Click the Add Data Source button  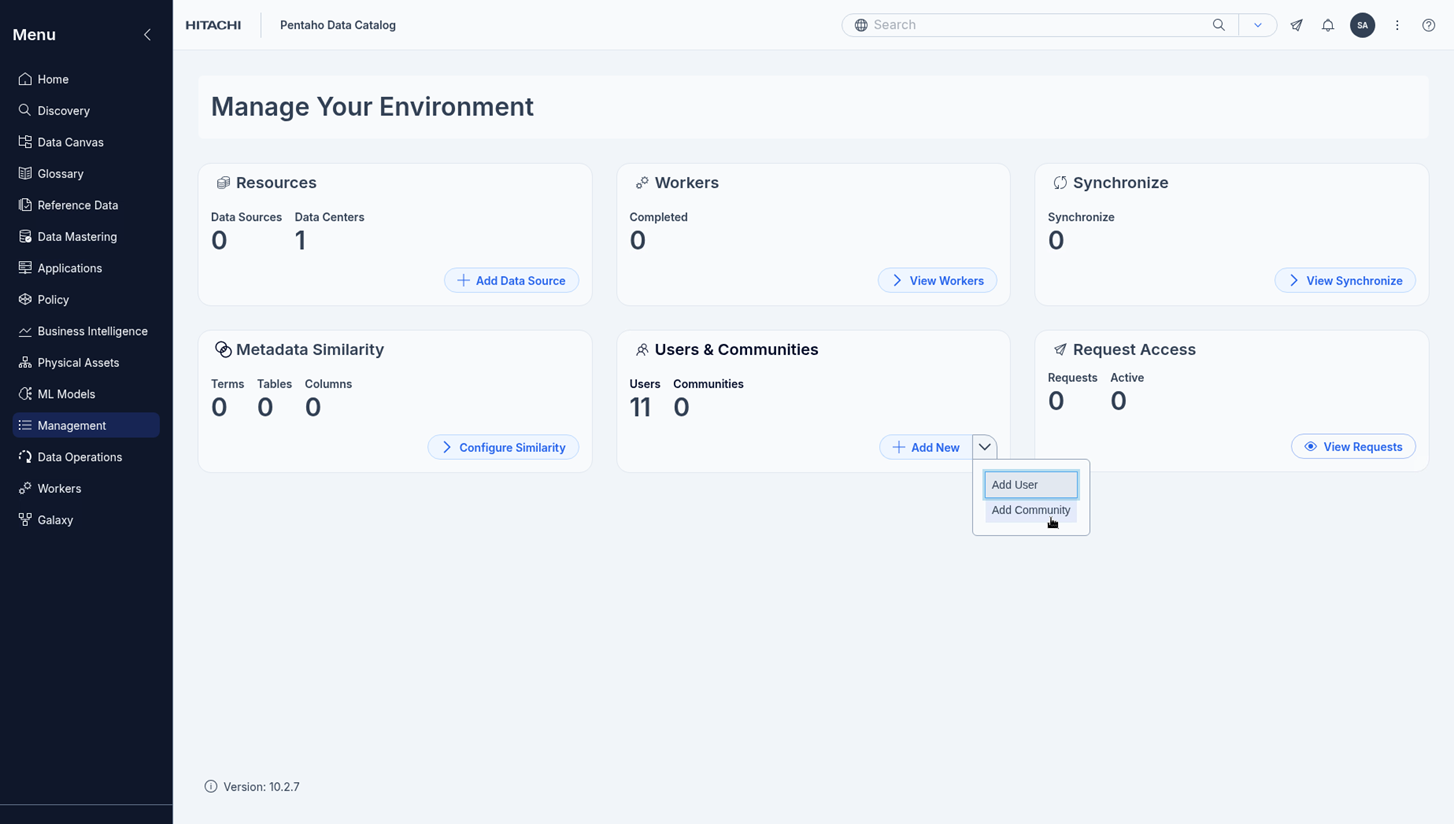511,281
